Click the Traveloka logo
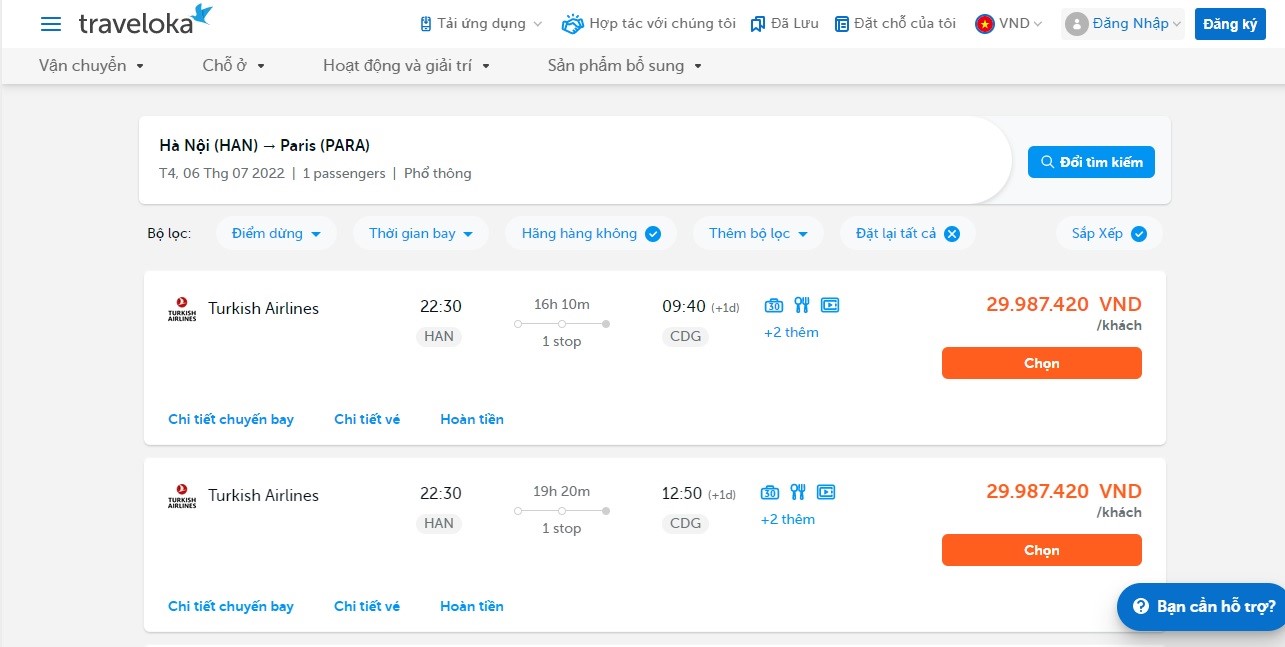Image resolution: width=1285 pixels, height=647 pixels. (x=145, y=22)
